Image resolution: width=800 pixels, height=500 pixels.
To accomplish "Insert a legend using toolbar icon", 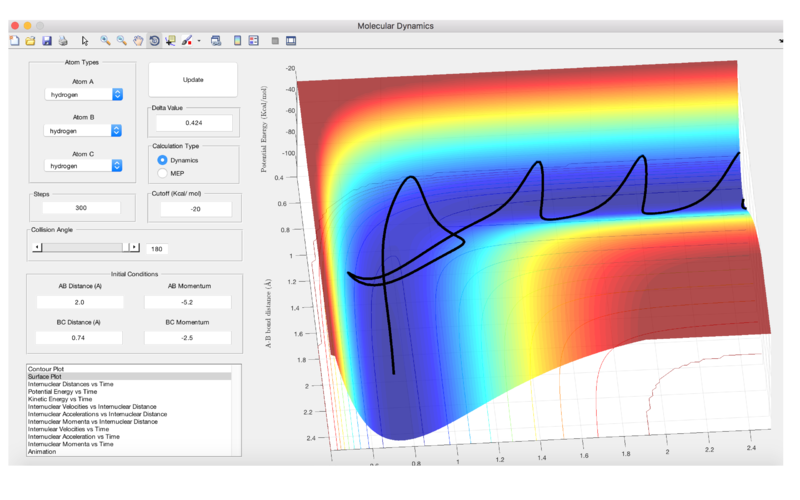I will pyautogui.click(x=254, y=41).
